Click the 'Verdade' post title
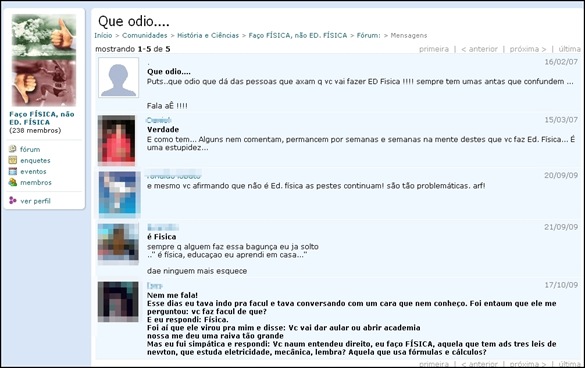This screenshot has height=368, width=585. click(163, 130)
